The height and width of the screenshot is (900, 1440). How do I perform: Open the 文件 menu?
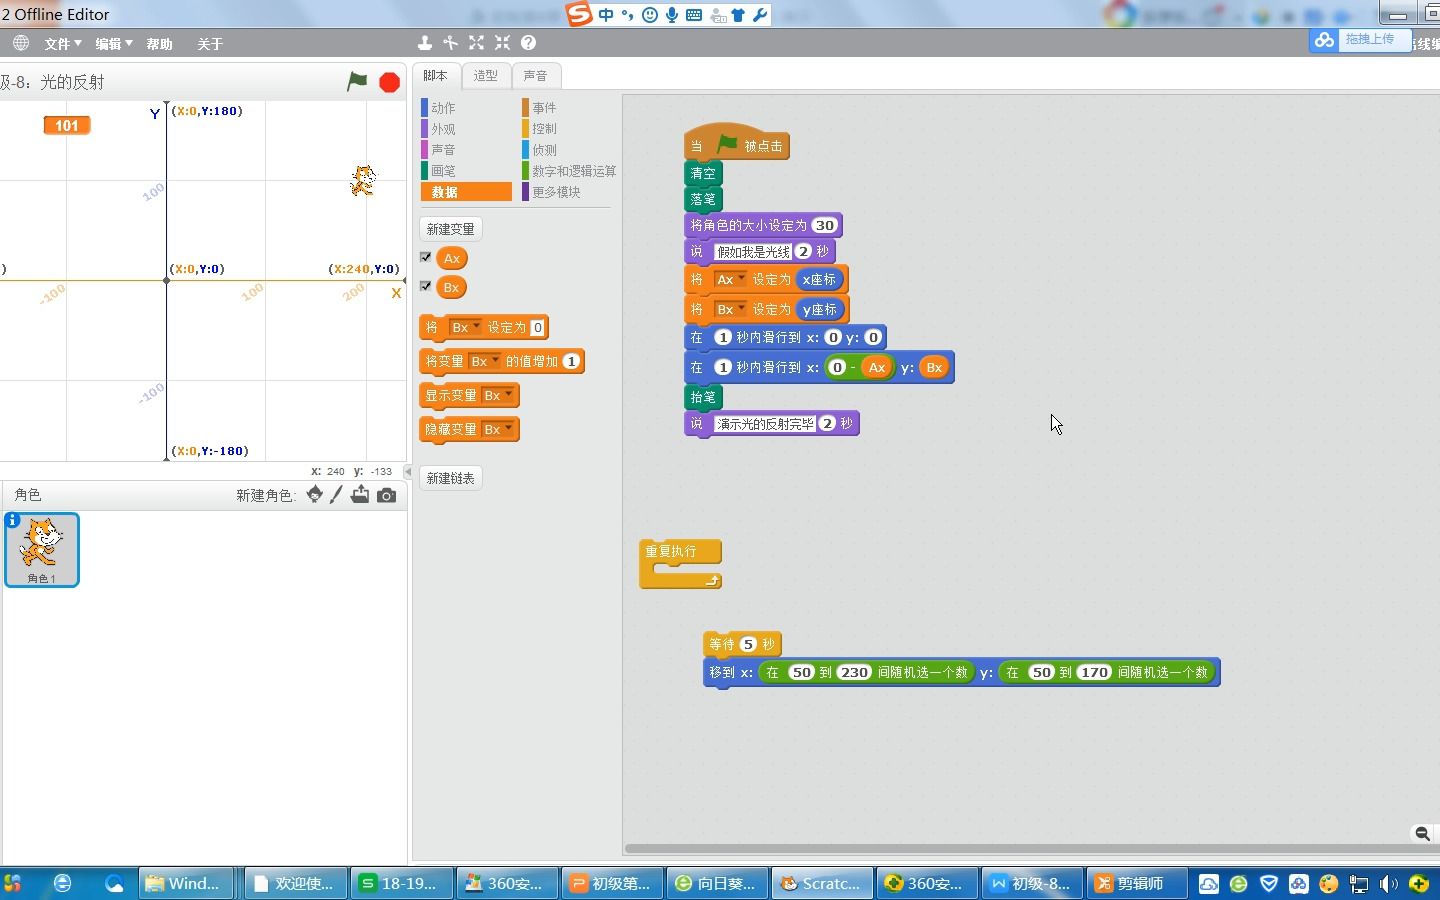[x=62, y=44]
